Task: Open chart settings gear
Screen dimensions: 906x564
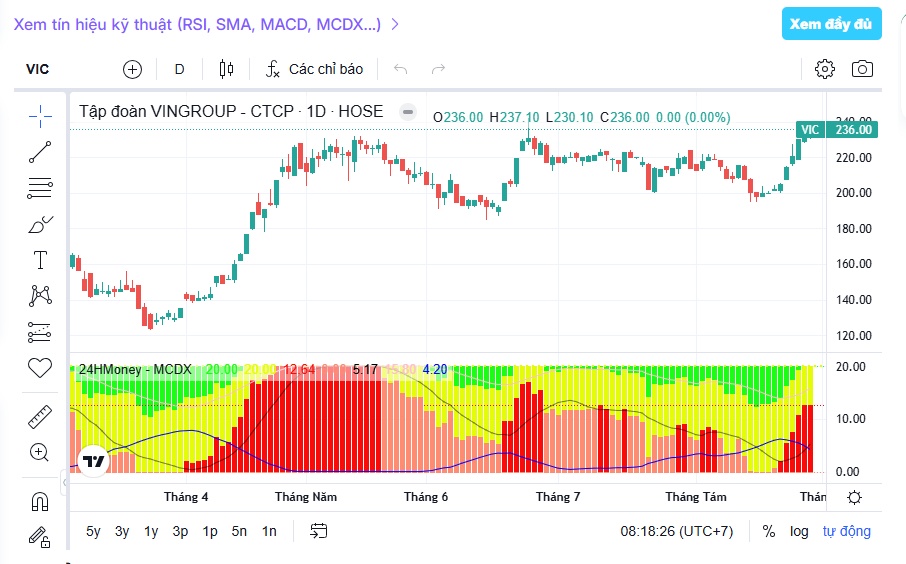Action: tap(825, 69)
